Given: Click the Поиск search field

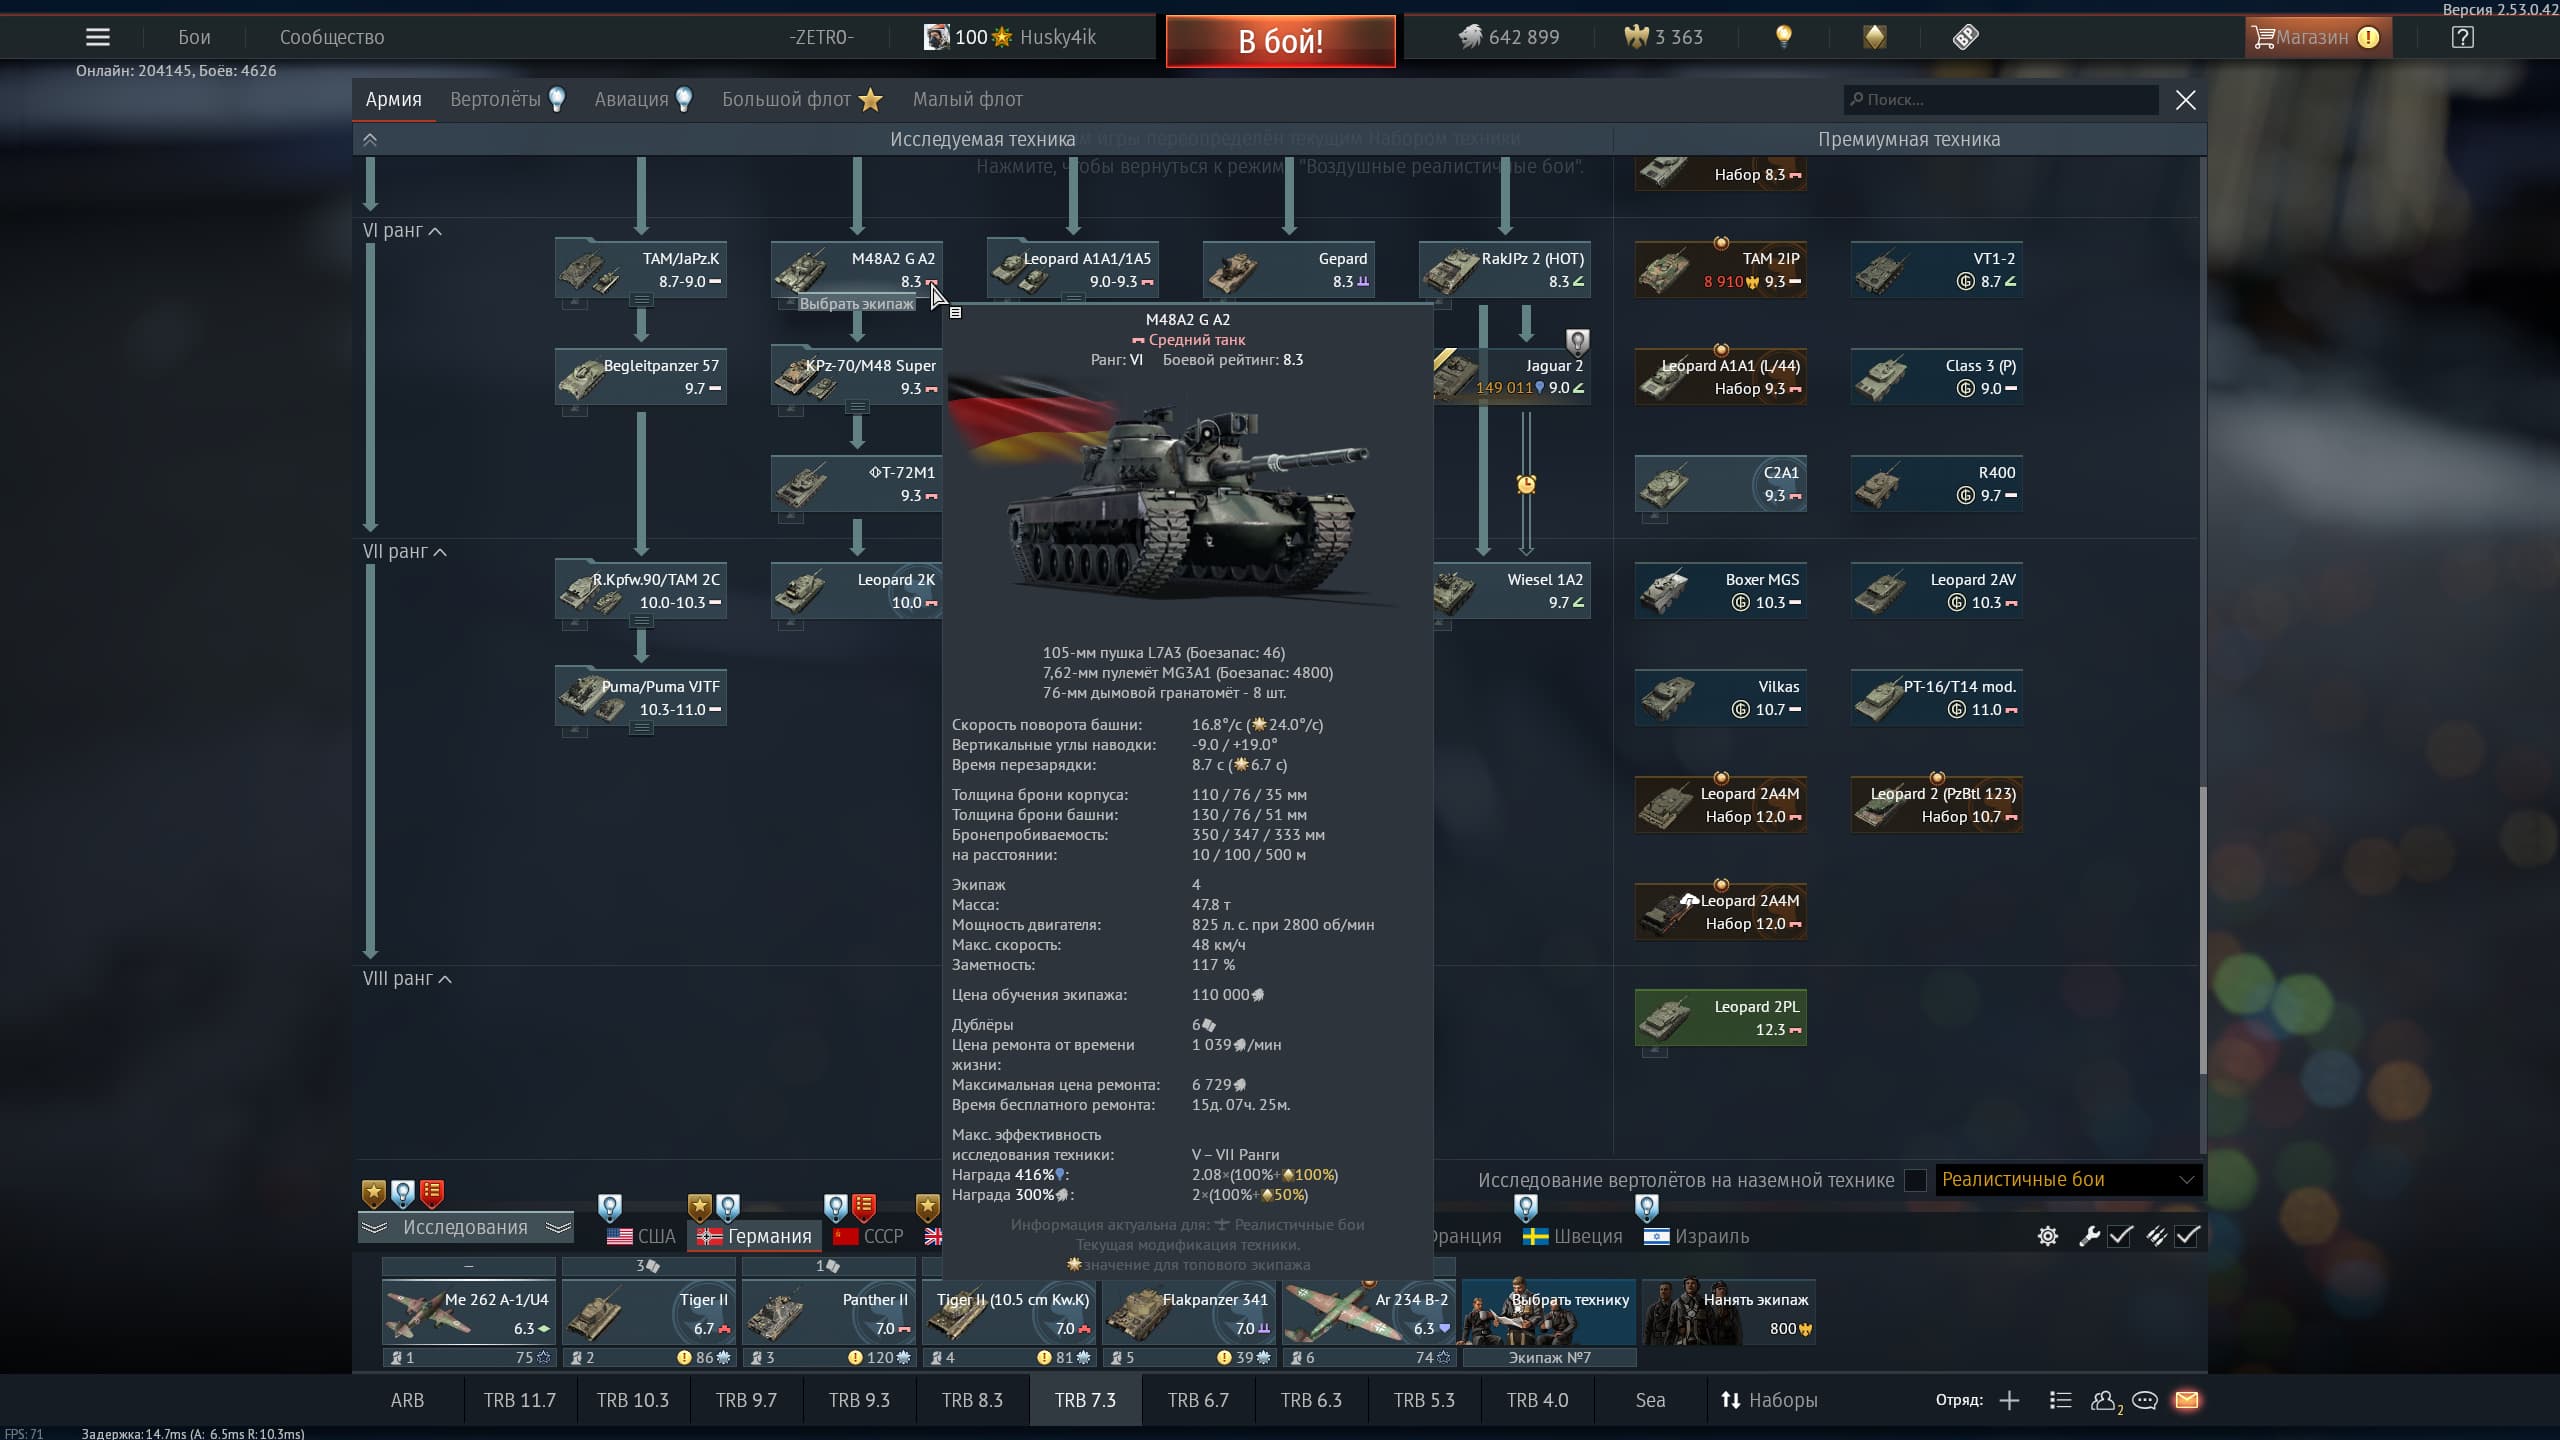Looking at the screenshot, I should click(2000, 100).
